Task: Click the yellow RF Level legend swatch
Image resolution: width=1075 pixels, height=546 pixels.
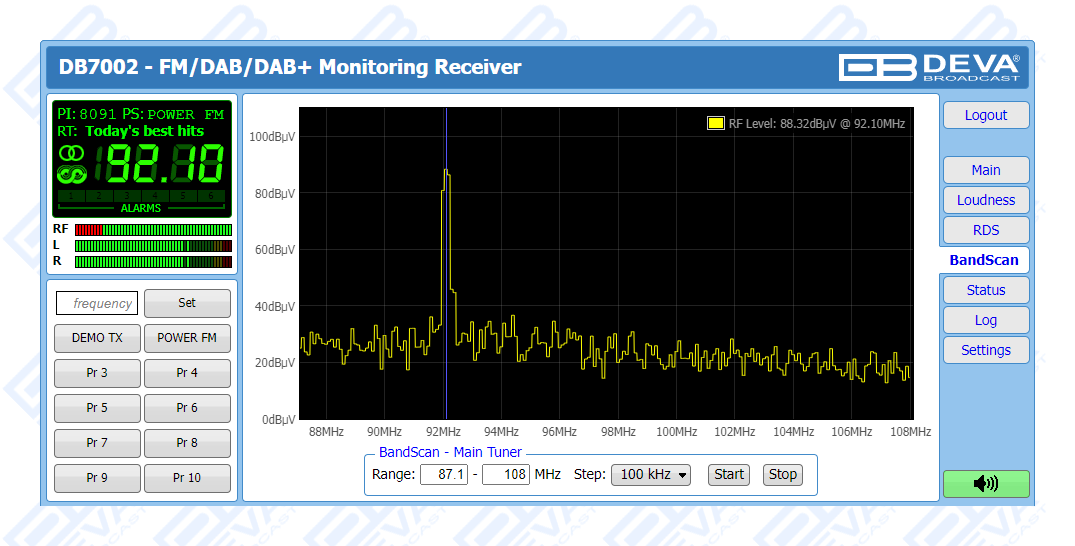Action: tap(715, 124)
